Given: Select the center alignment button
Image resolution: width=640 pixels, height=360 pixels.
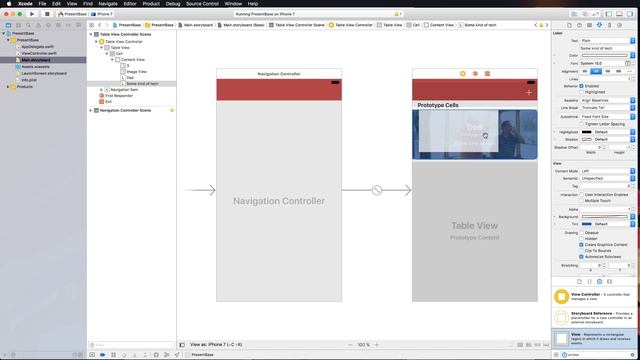Looking at the screenshot, I should click(596, 71).
